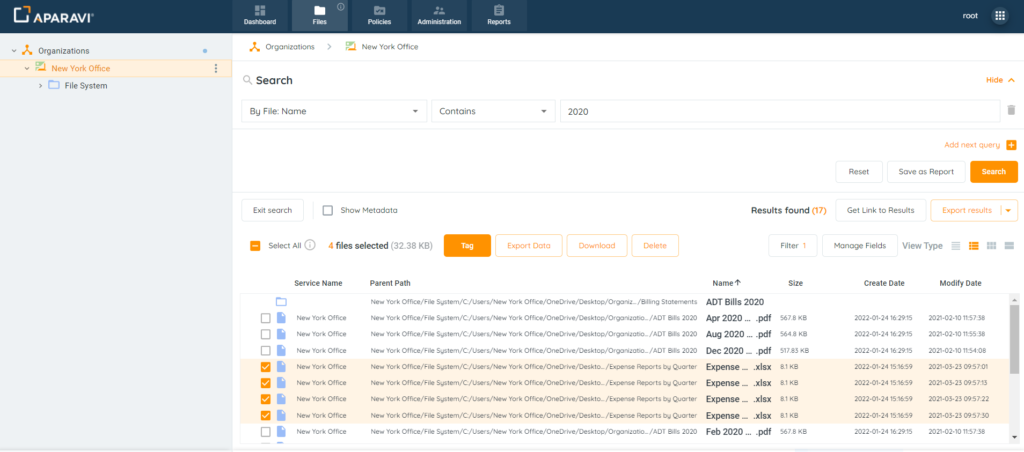Click the Select All info icon
This screenshot has height=452, width=1024.
point(310,245)
